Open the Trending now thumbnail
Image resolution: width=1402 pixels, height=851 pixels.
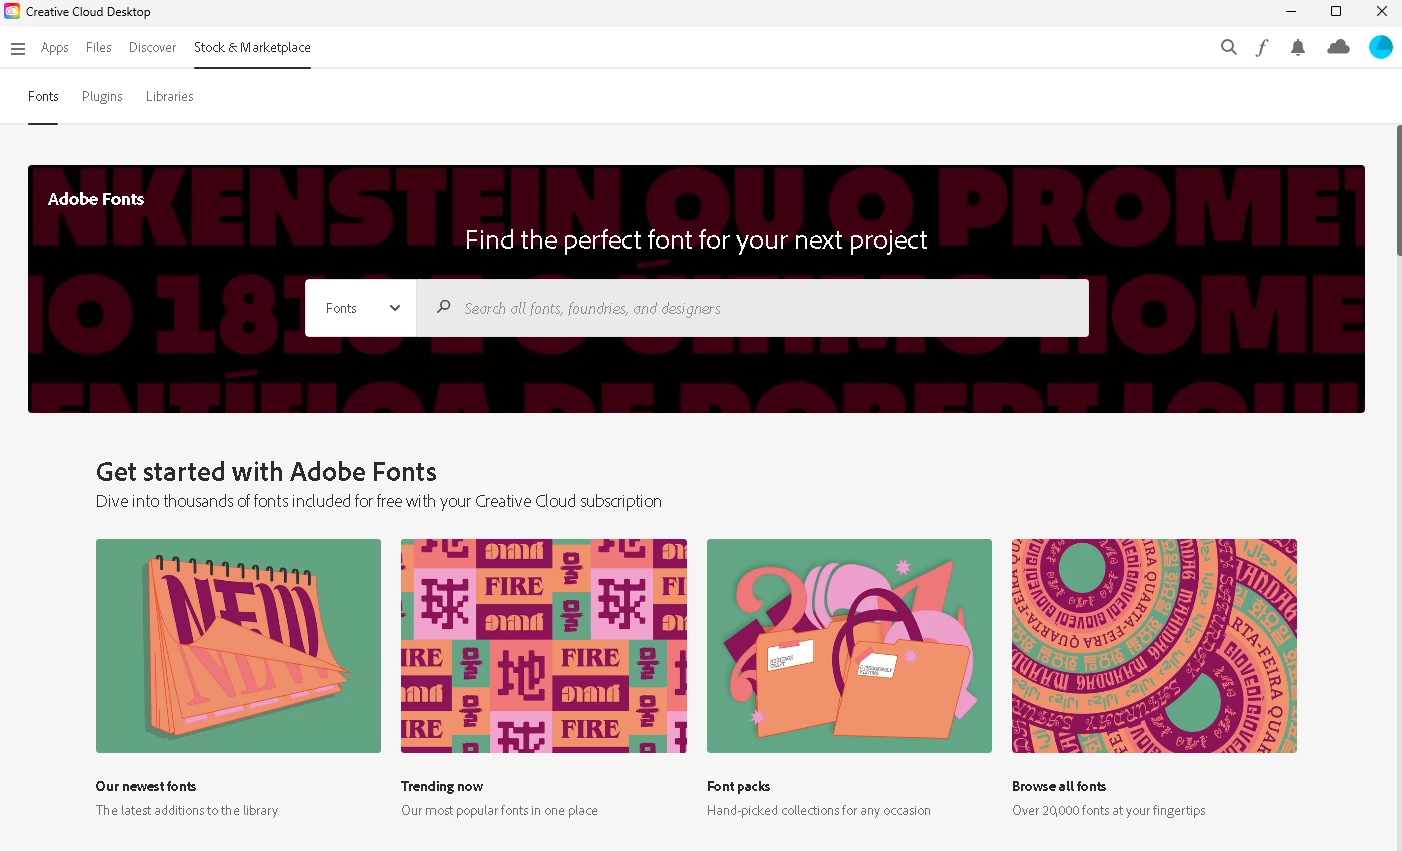click(x=544, y=646)
